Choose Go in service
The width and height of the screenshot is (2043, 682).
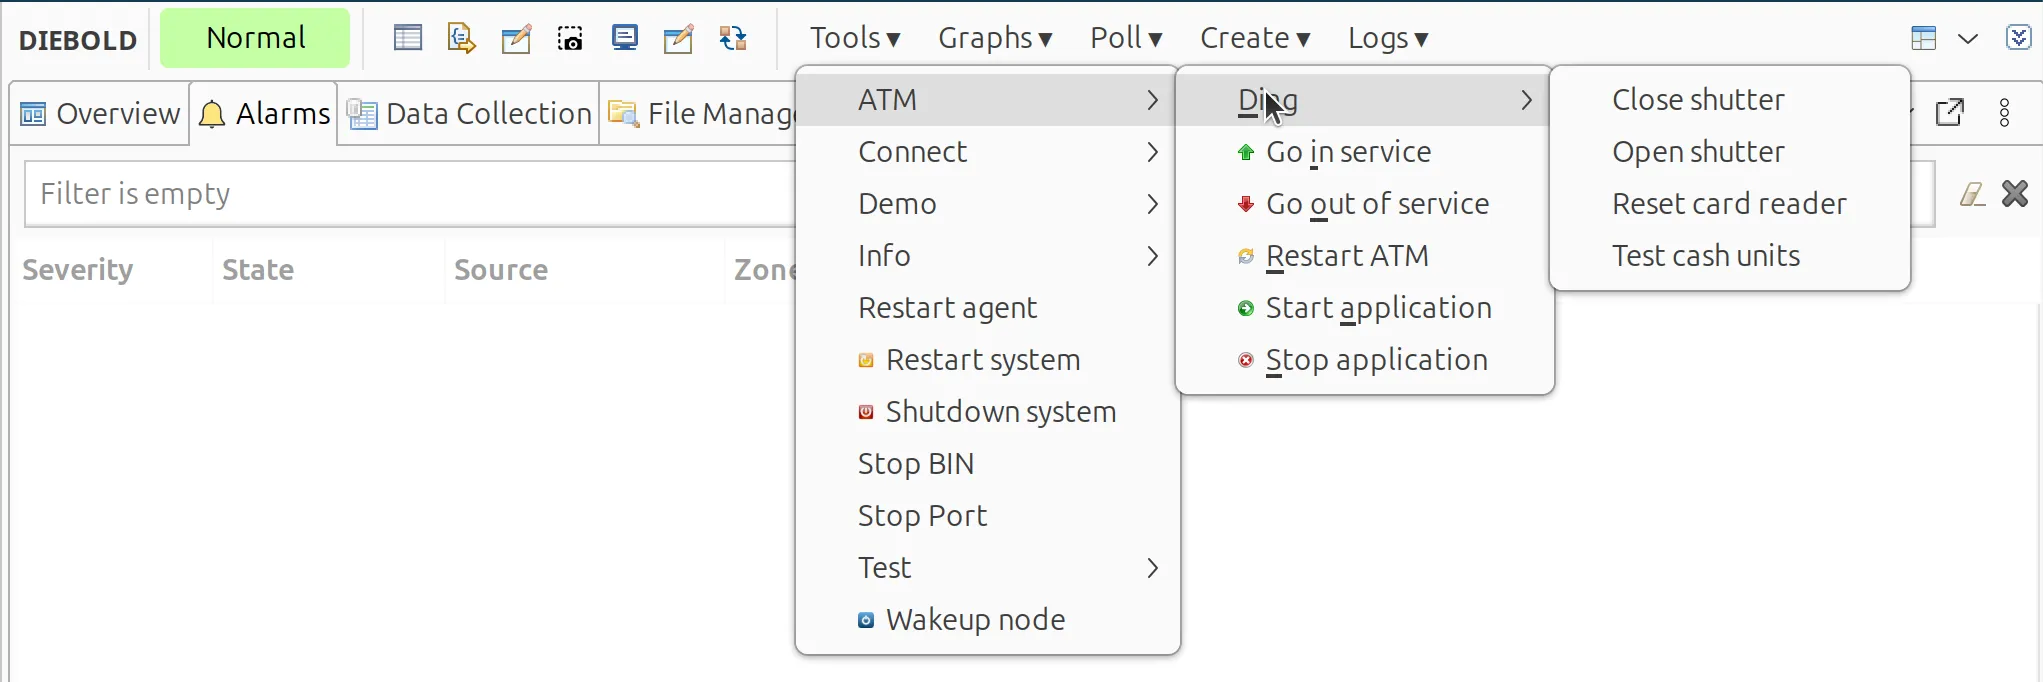[x=1364, y=152]
